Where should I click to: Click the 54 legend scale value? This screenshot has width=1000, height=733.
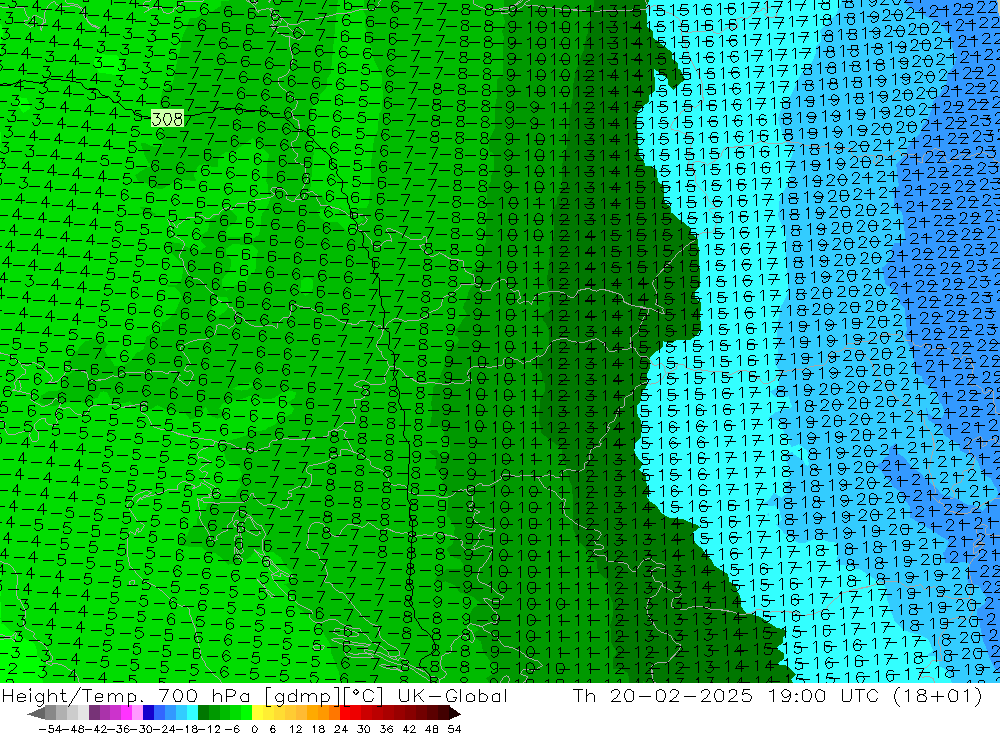pyautogui.click(x=454, y=729)
